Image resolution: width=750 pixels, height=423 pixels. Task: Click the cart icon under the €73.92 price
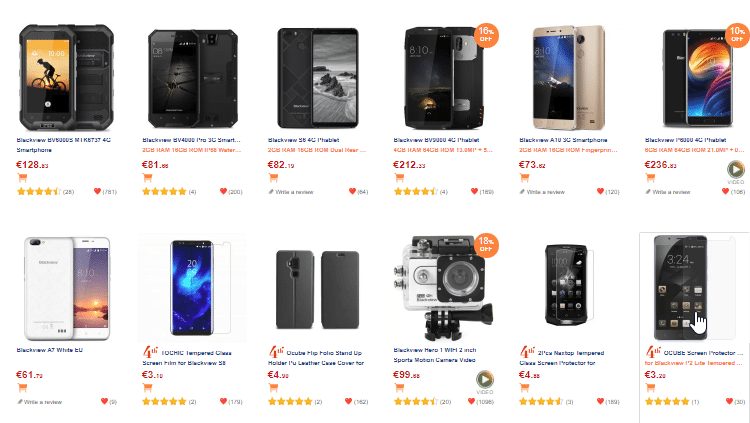click(x=525, y=178)
